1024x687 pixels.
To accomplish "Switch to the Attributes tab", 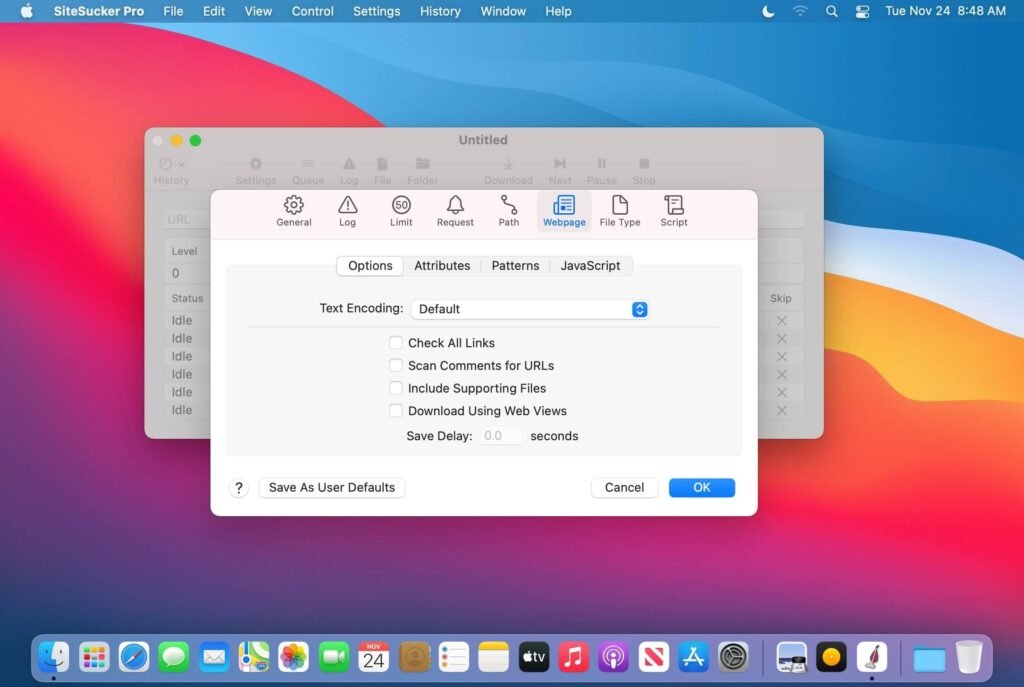I will coord(442,265).
